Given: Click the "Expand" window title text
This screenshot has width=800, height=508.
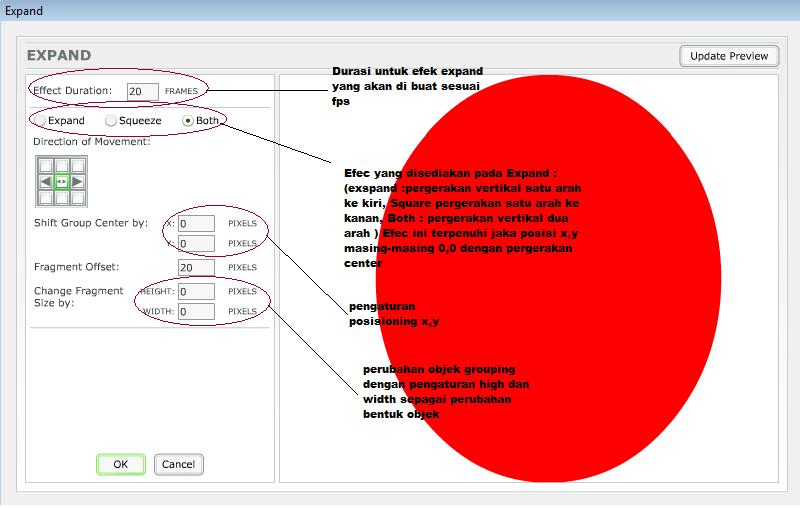Looking at the screenshot, I should pyautogui.click(x=23, y=11).
